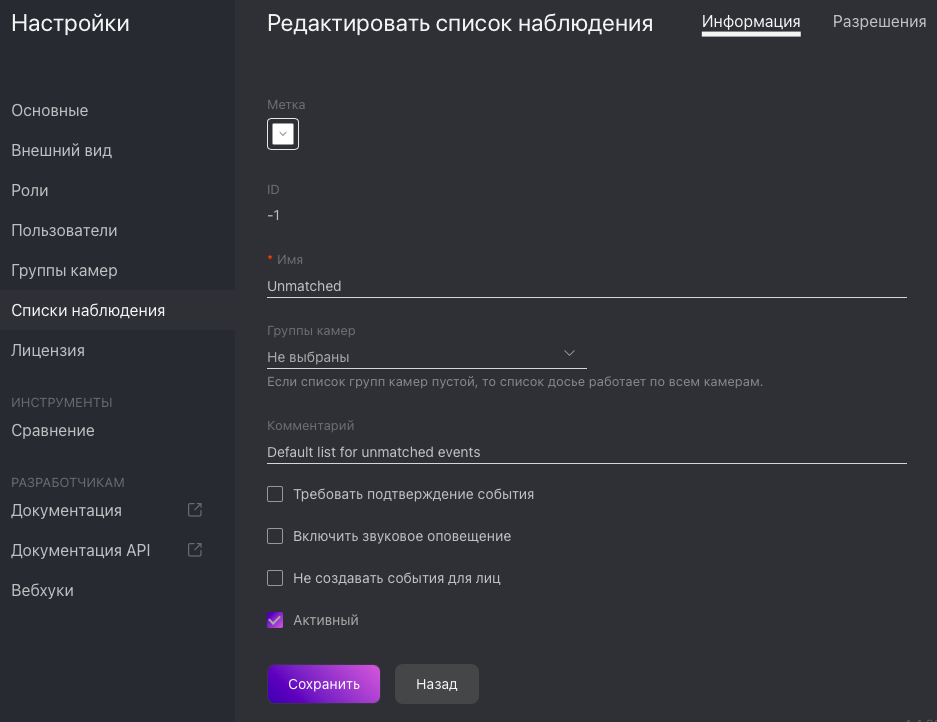Open the Вебхуки developer page
937x722 pixels.
coord(42,590)
